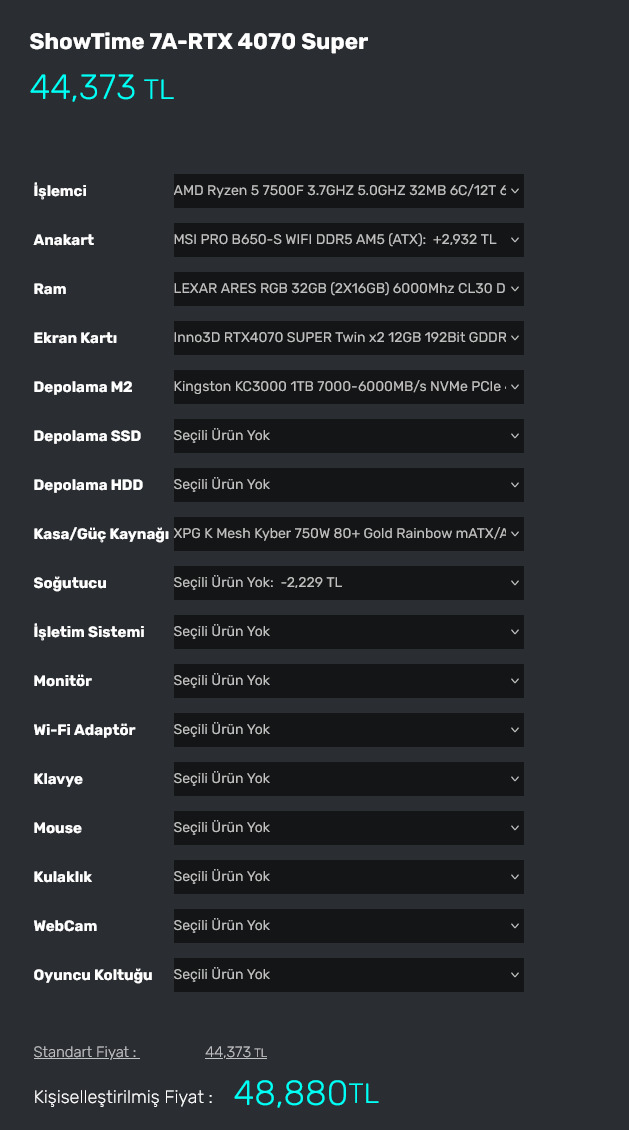
Task: Click the ShowTime 7A-RTX 4070 Super title
Action: (x=198, y=42)
